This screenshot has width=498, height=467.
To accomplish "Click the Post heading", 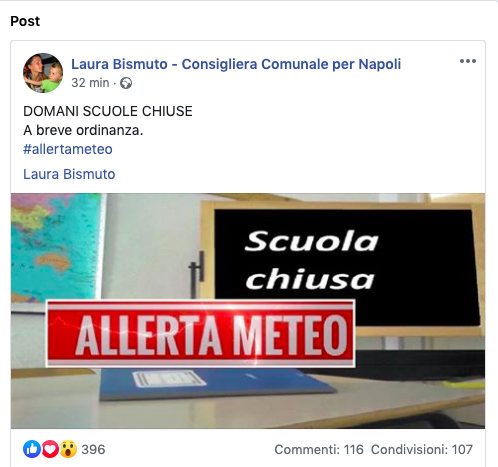I will pyautogui.click(x=25, y=21).
